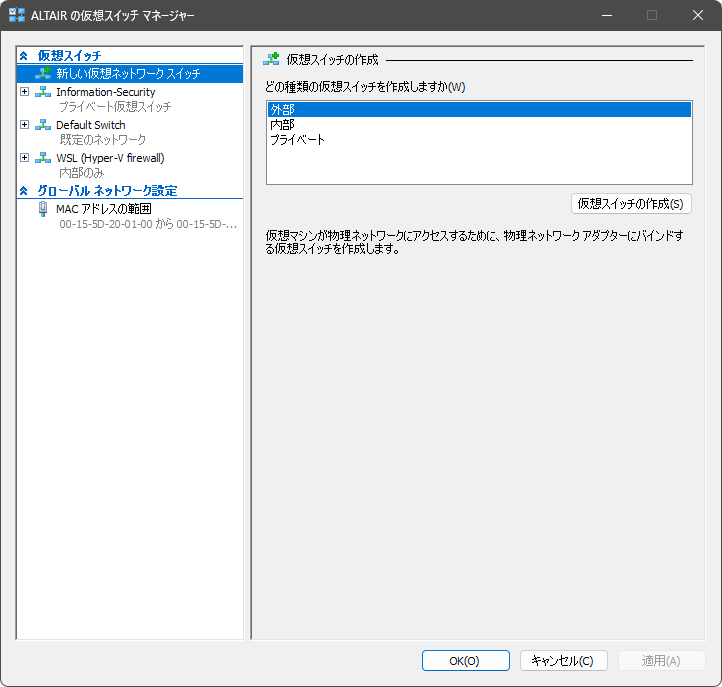This screenshot has height=687, width=722.
Task: Click the 仮想スイッチの作成(S) button
Action: pos(631,204)
